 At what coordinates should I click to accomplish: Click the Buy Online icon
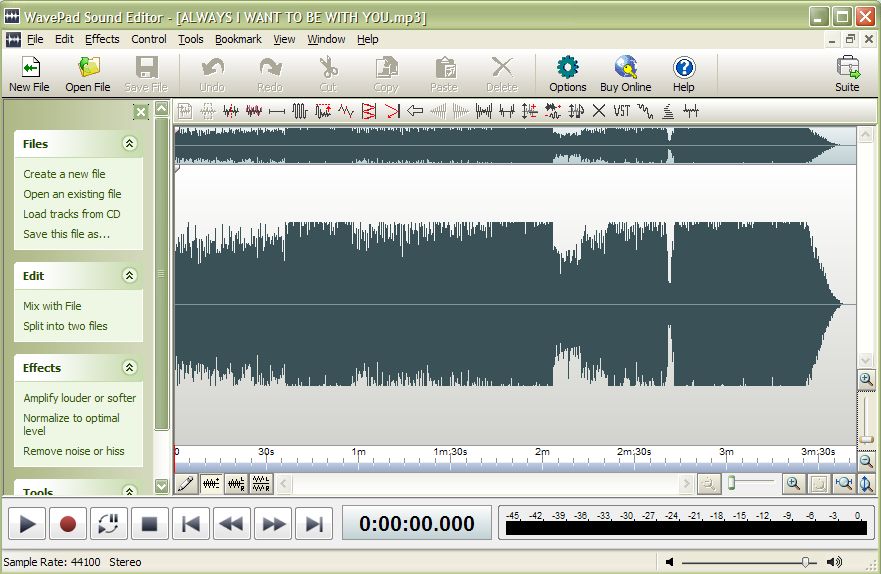[x=625, y=74]
